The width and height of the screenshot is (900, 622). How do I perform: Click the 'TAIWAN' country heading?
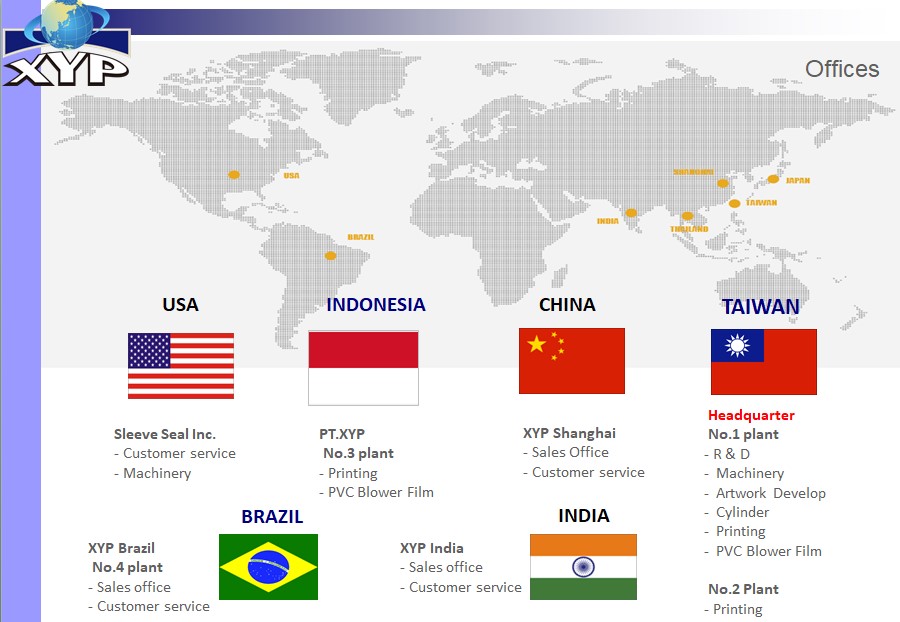point(761,306)
